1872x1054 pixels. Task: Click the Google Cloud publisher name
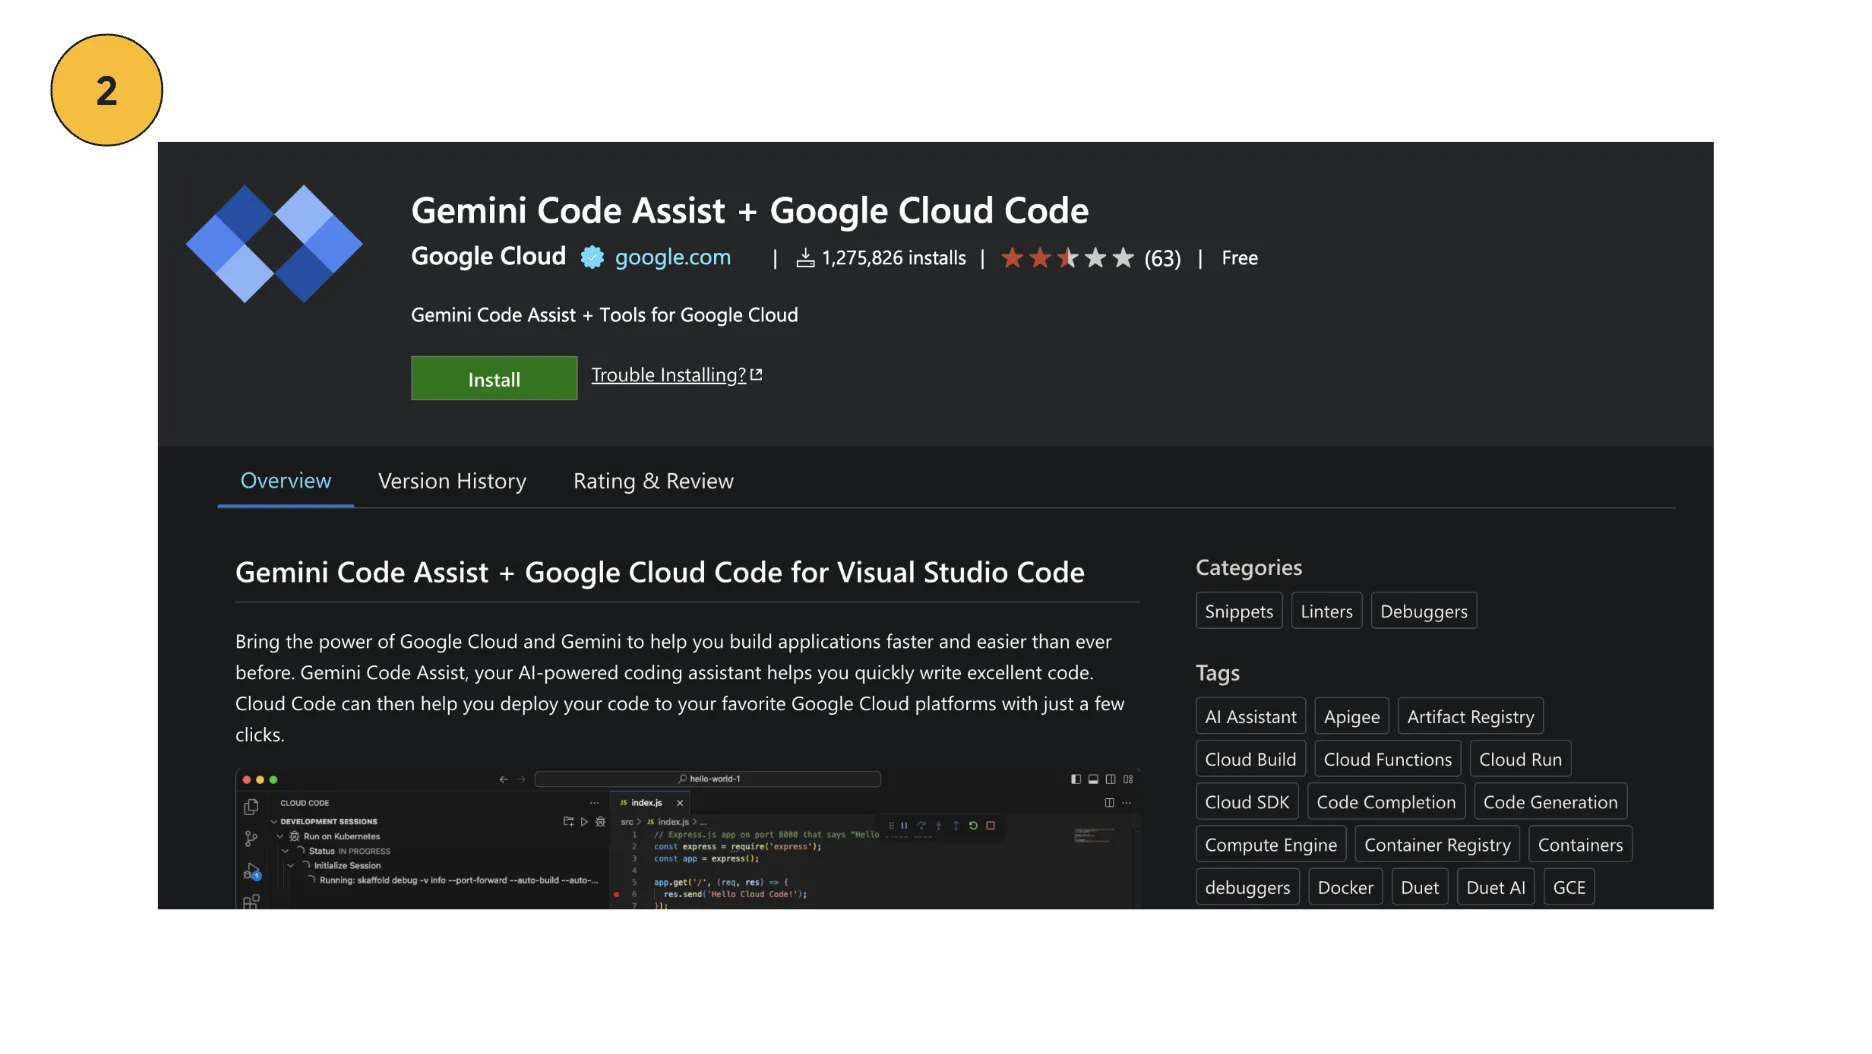coord(488,256)
